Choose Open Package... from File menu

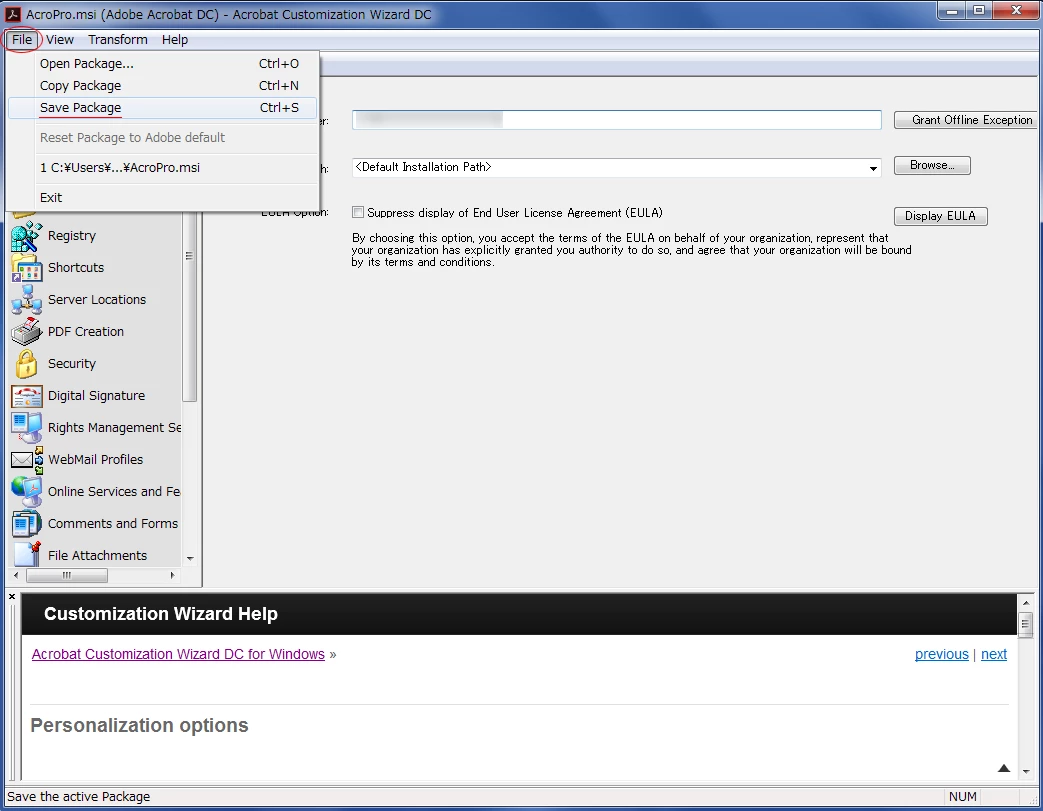pos(162,63)
